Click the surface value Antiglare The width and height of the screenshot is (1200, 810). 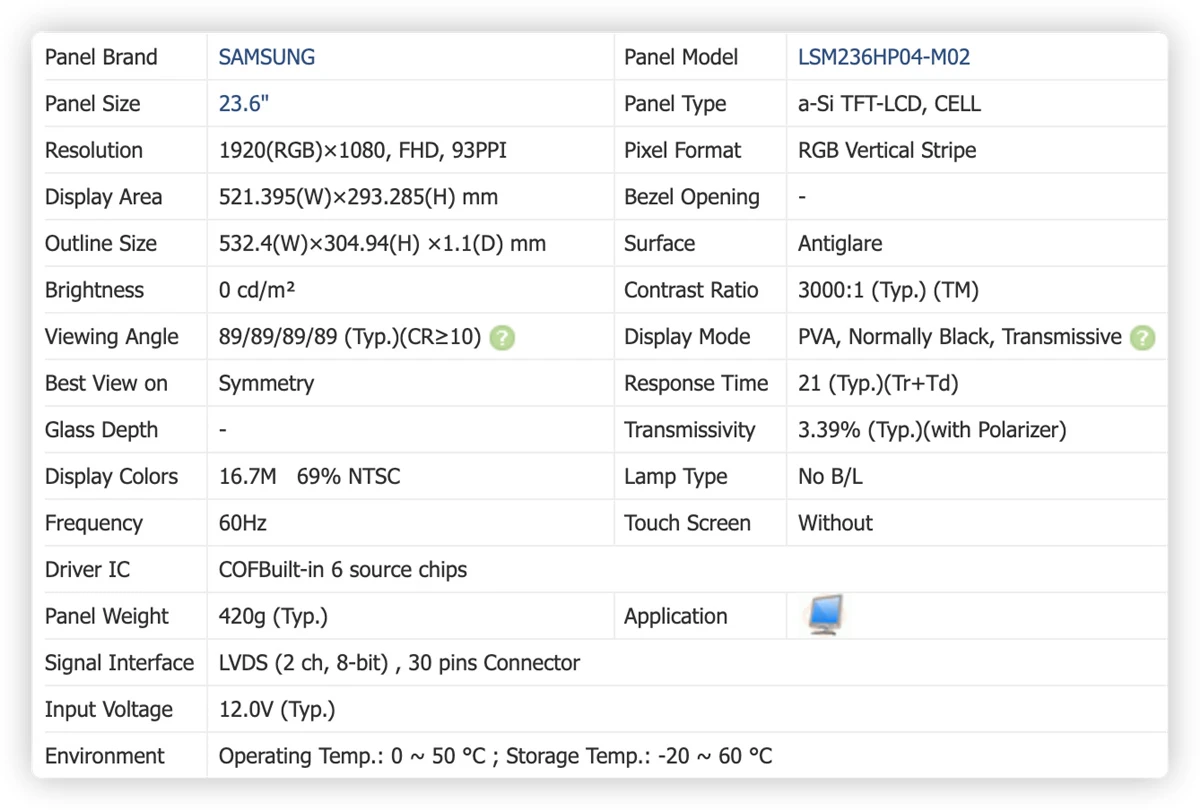pos(840,244)
